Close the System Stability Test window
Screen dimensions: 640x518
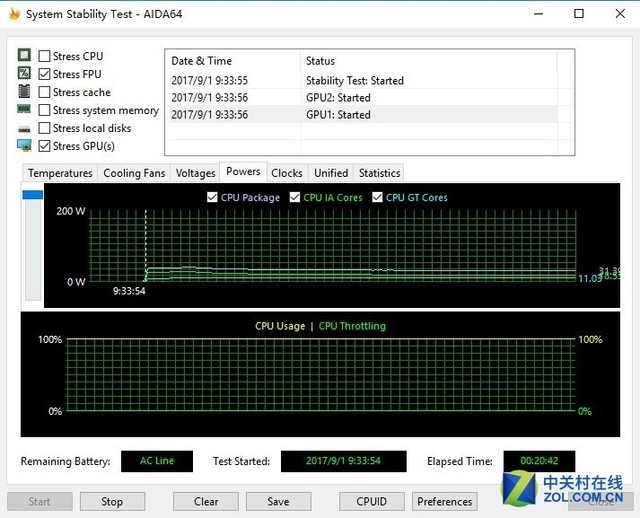(x=620, y=14)
